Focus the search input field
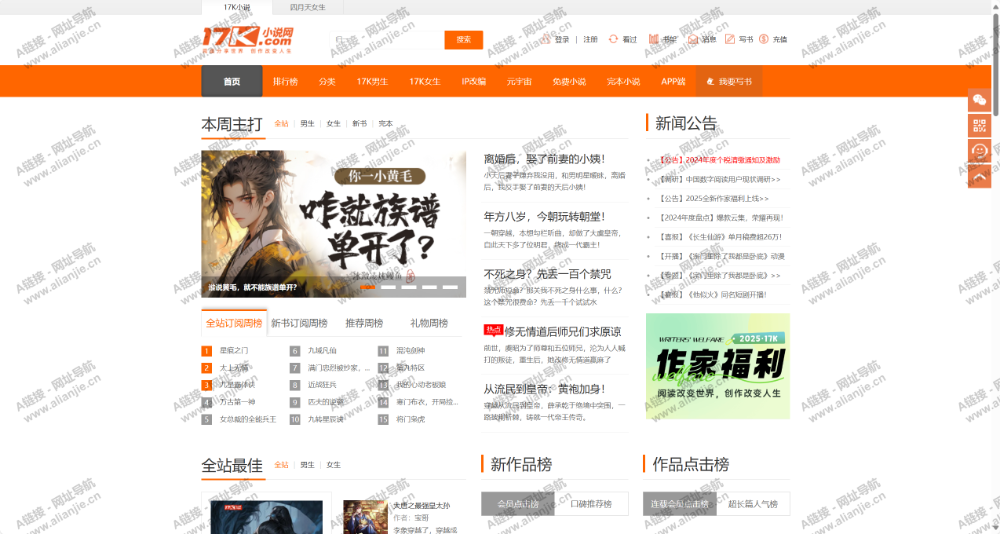 click(387, 40)
